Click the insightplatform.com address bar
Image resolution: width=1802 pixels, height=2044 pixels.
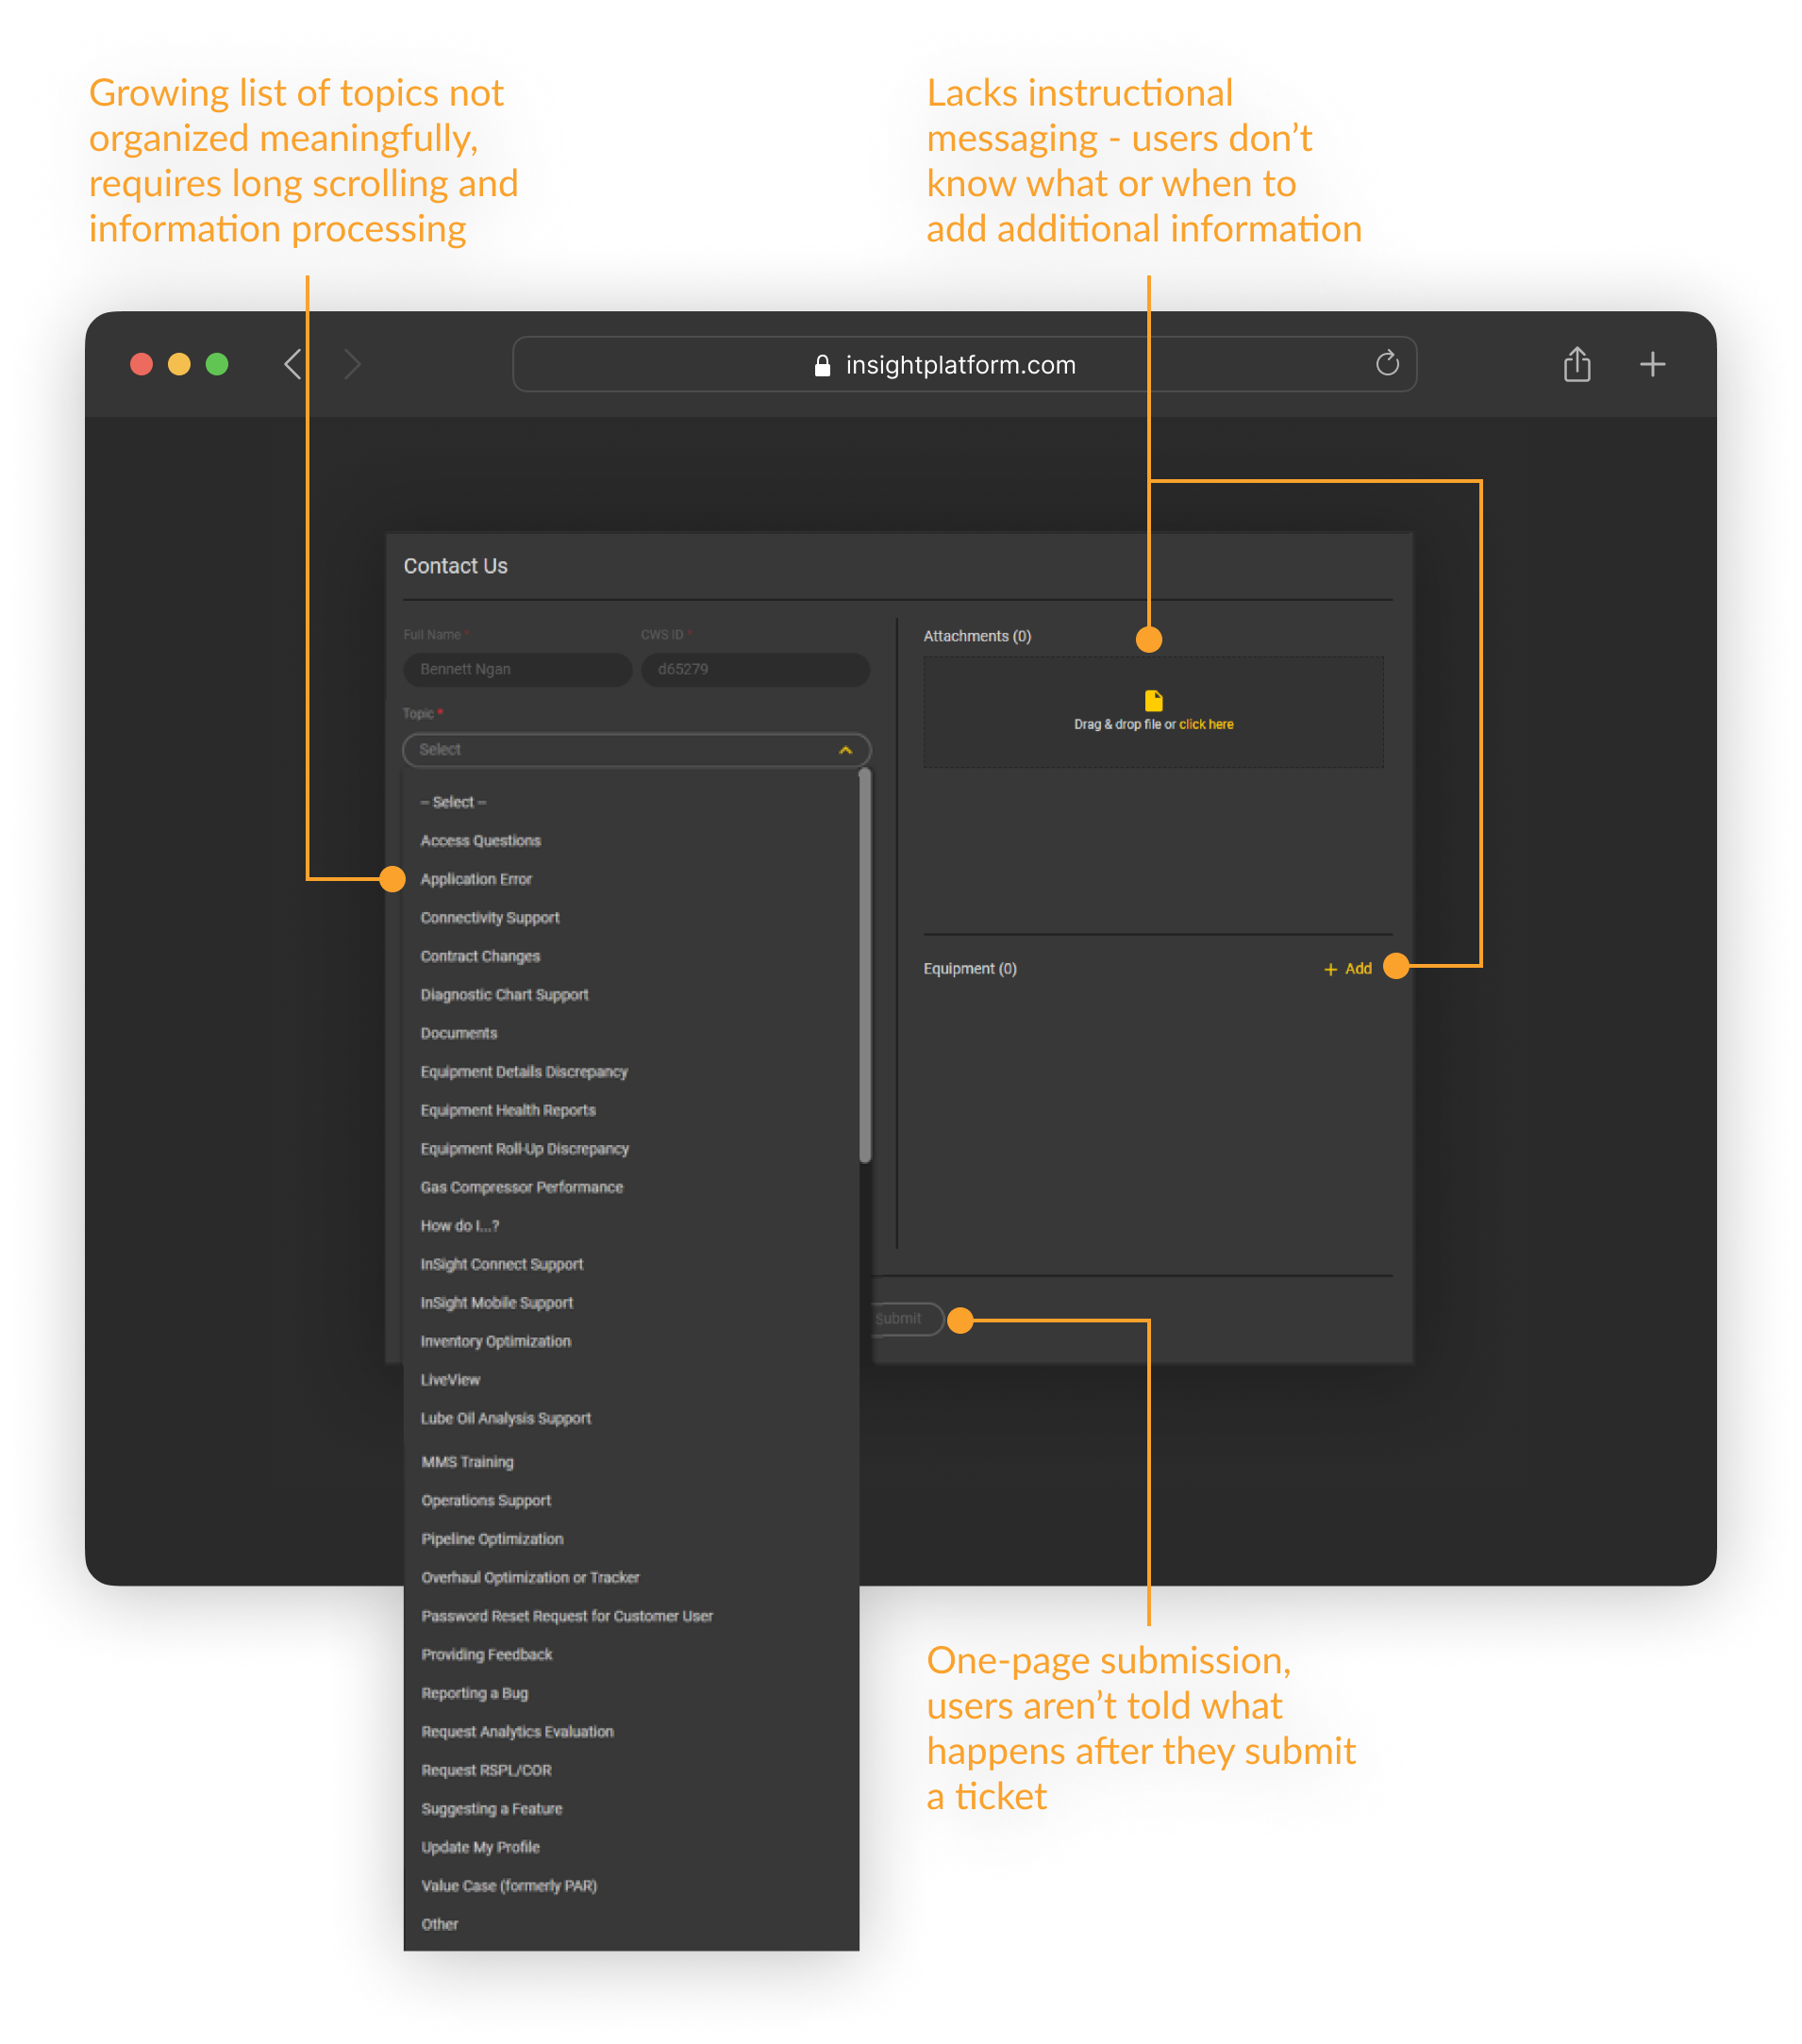(960, 365)
